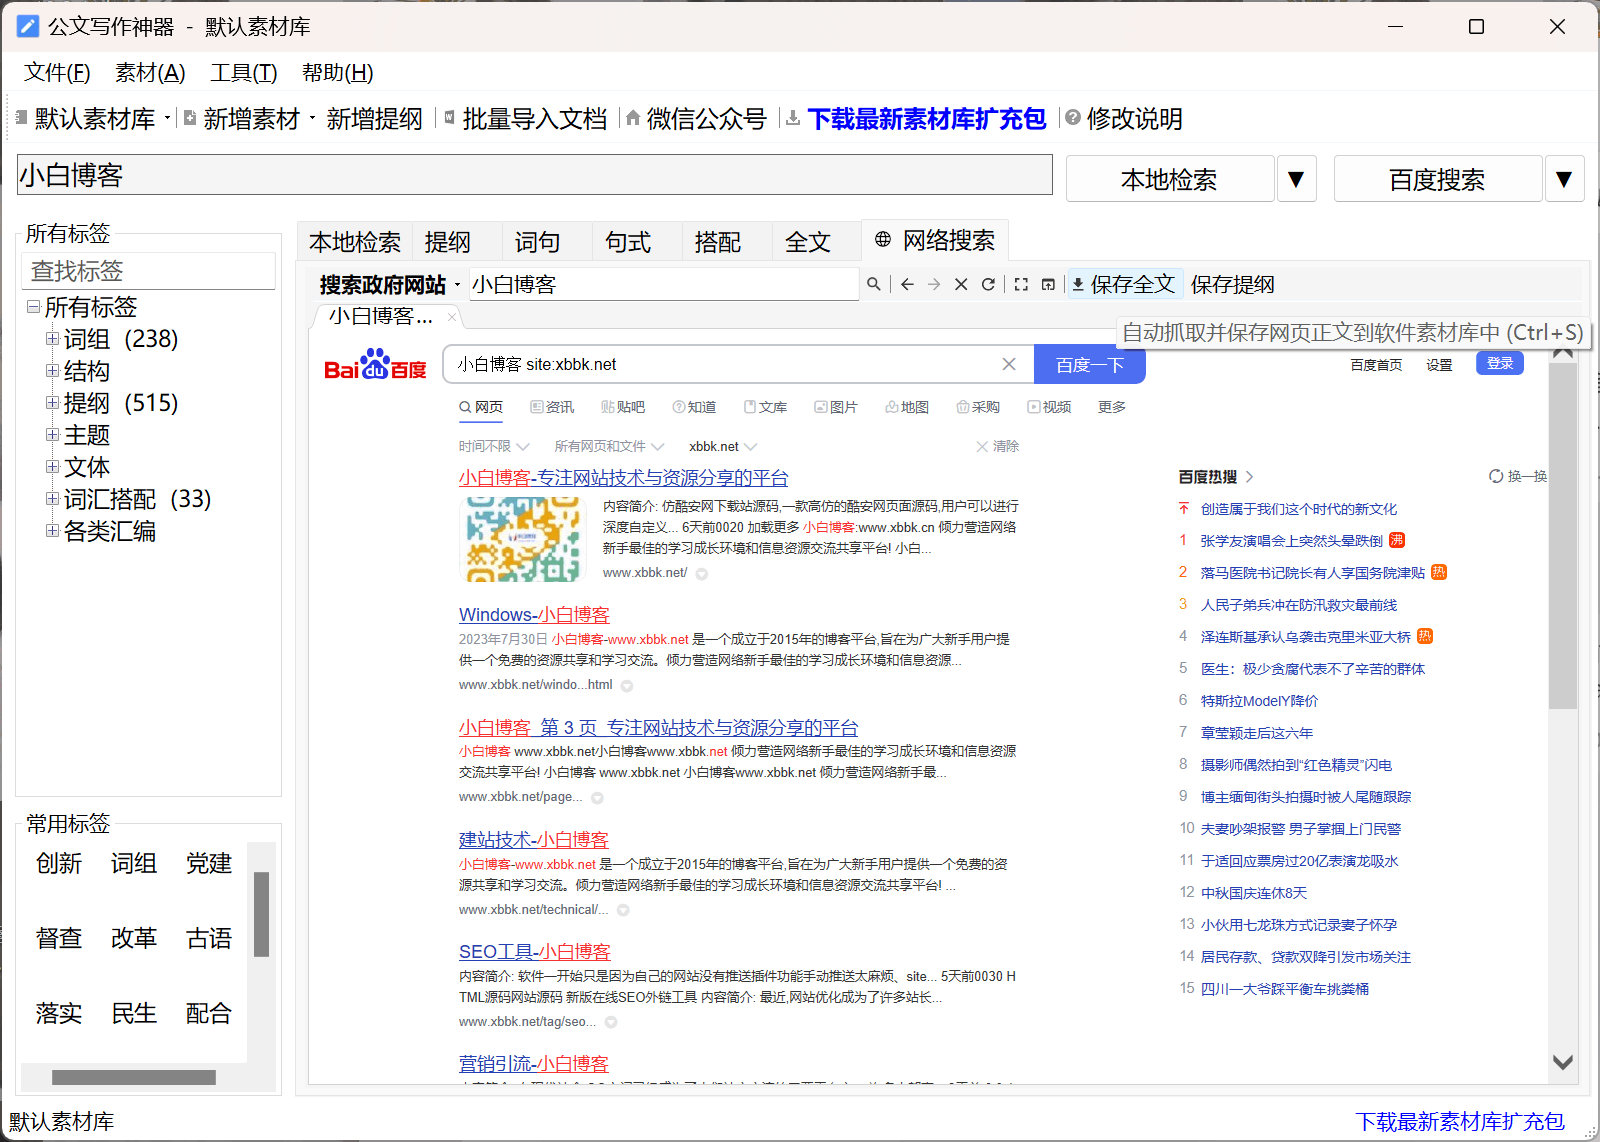This screenshot has width=1600, height=1142.
Task: Switch to the 提纲 tab
Action: click(x=447, y=242)
